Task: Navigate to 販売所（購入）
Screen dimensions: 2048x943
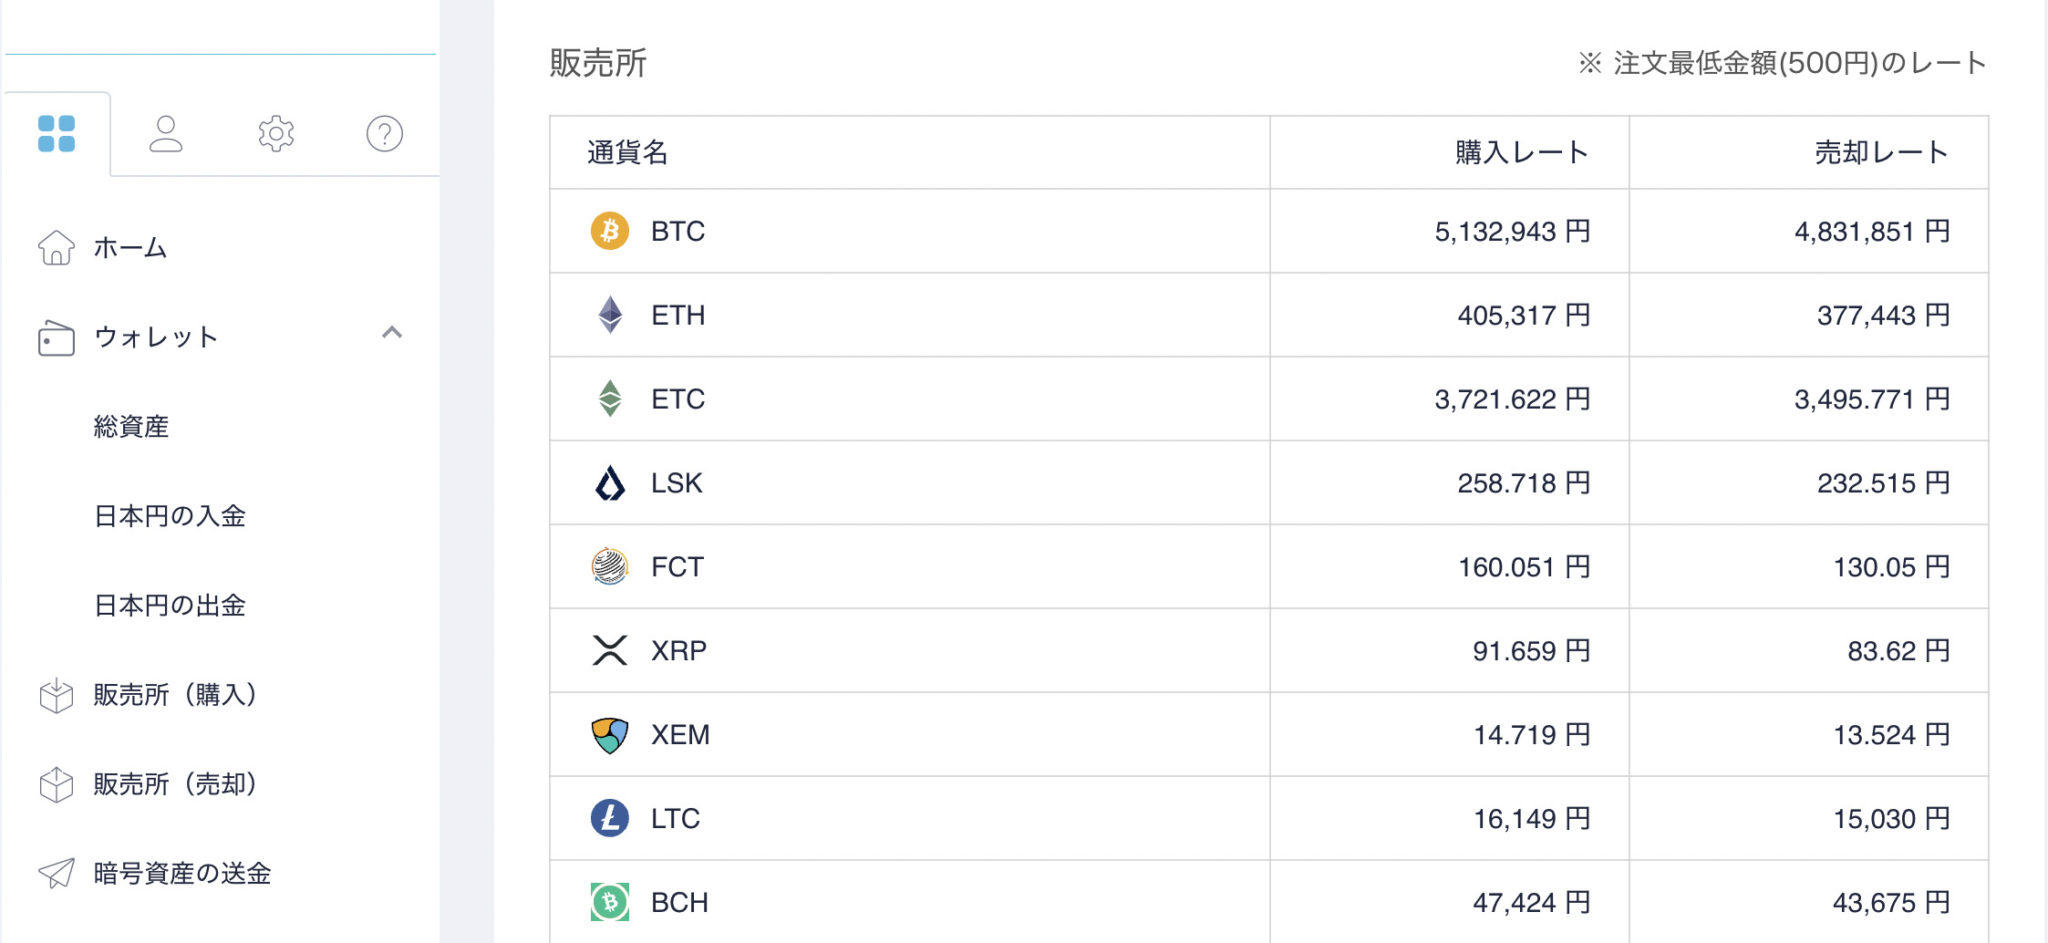Action: click(x=175, y=695)
